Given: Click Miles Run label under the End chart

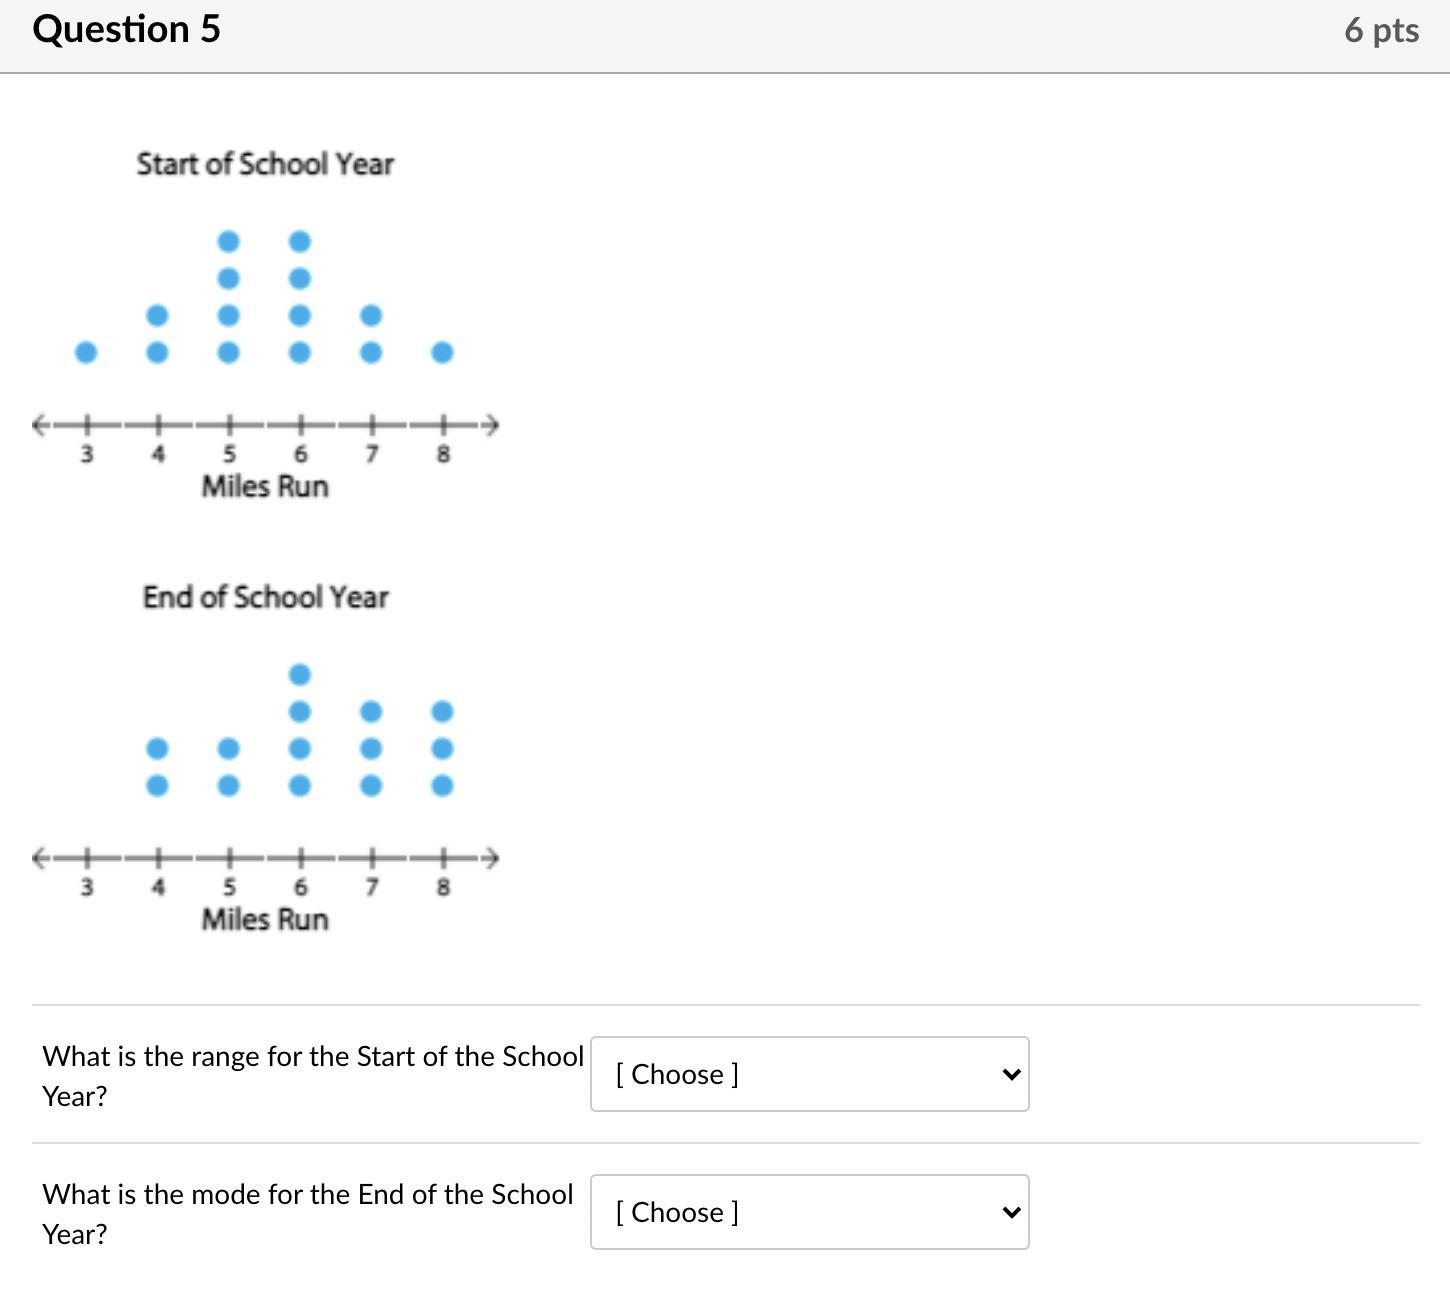Looking at the screenshot, I should (x=265, y=920).
